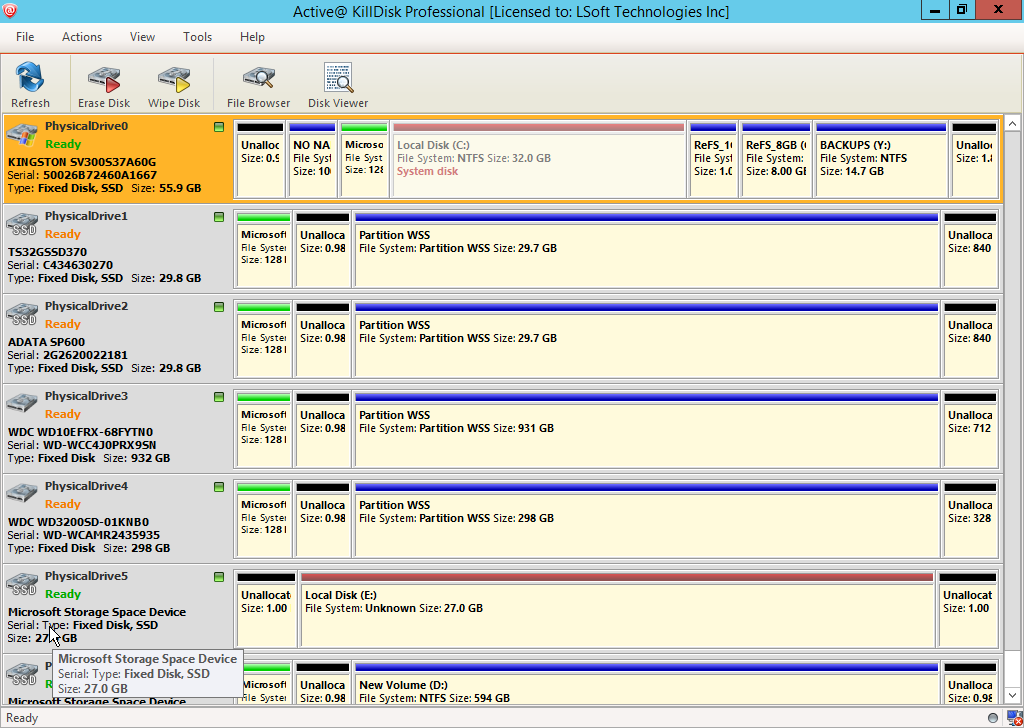This screenshot has height=728, width=1024.
Task: Toggle the PhysicalDrive5 green checkbox
Action: 219,577
